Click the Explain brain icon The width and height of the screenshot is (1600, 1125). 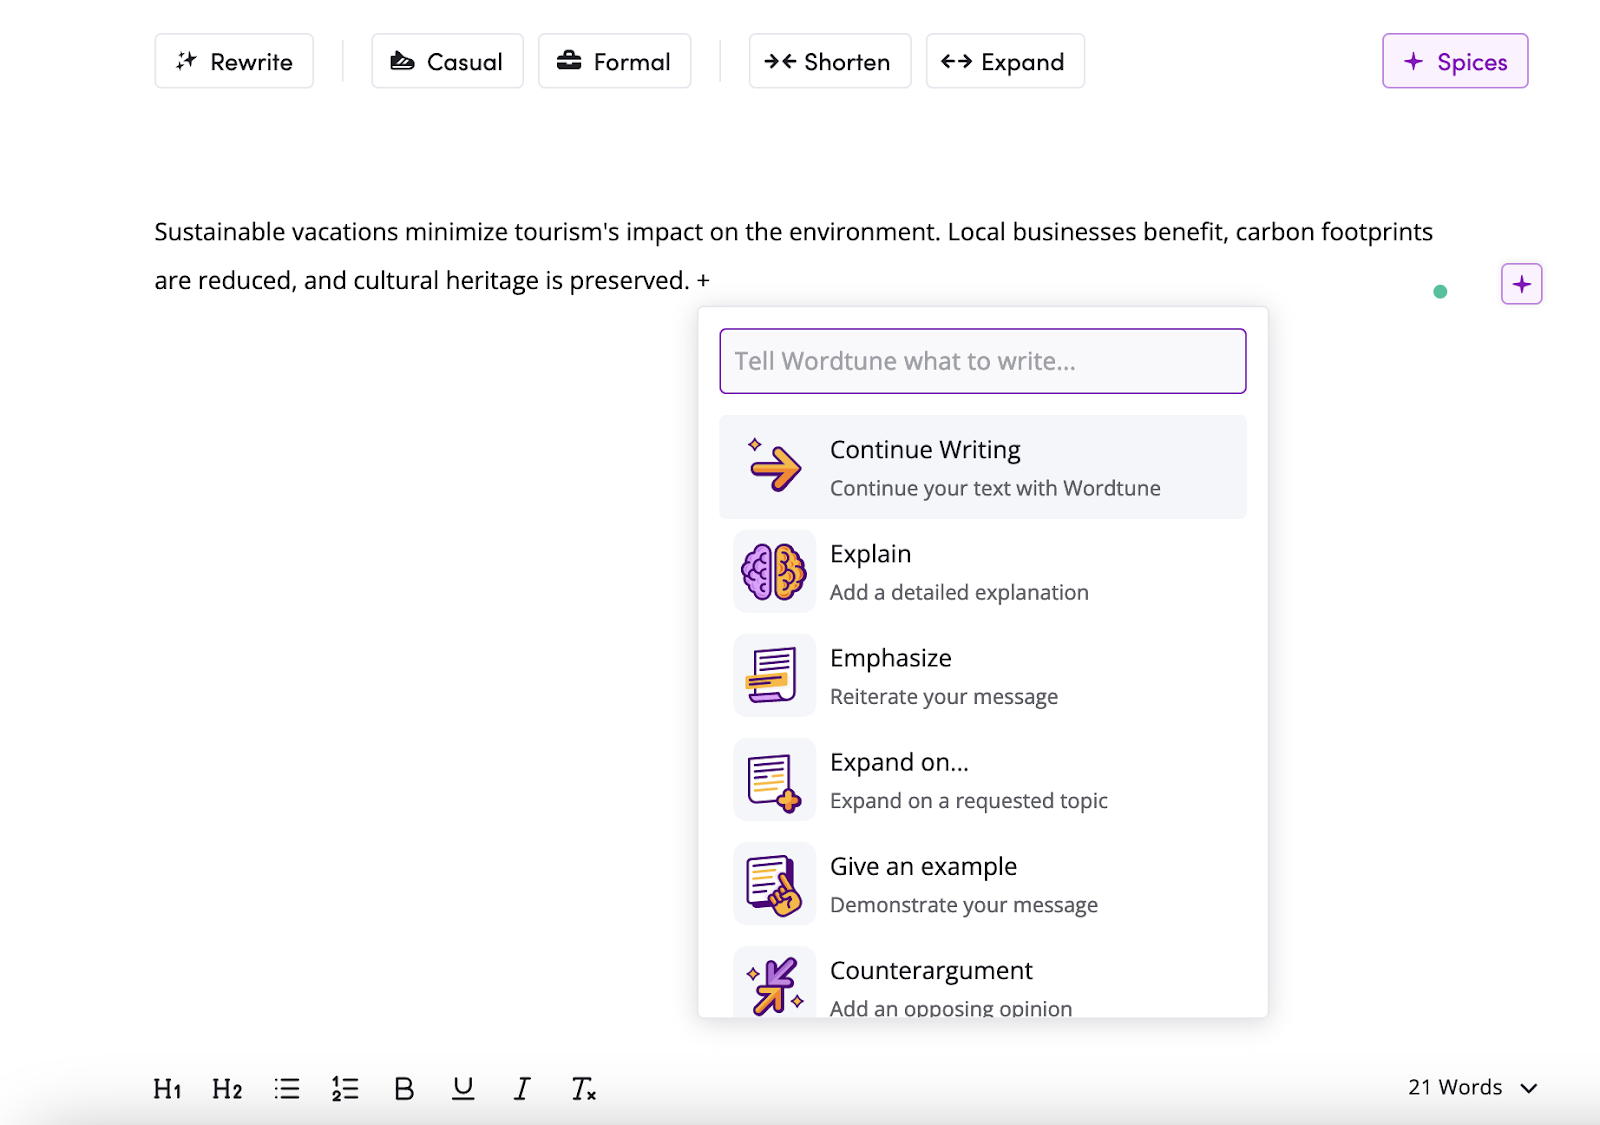pos(774,571)
